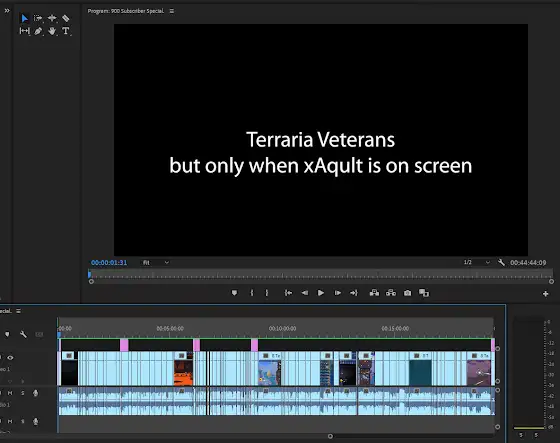This screenshot has width=560, height=443.
Task: Click the timeline Add Marker shield icon
Action: pos(7,334)
